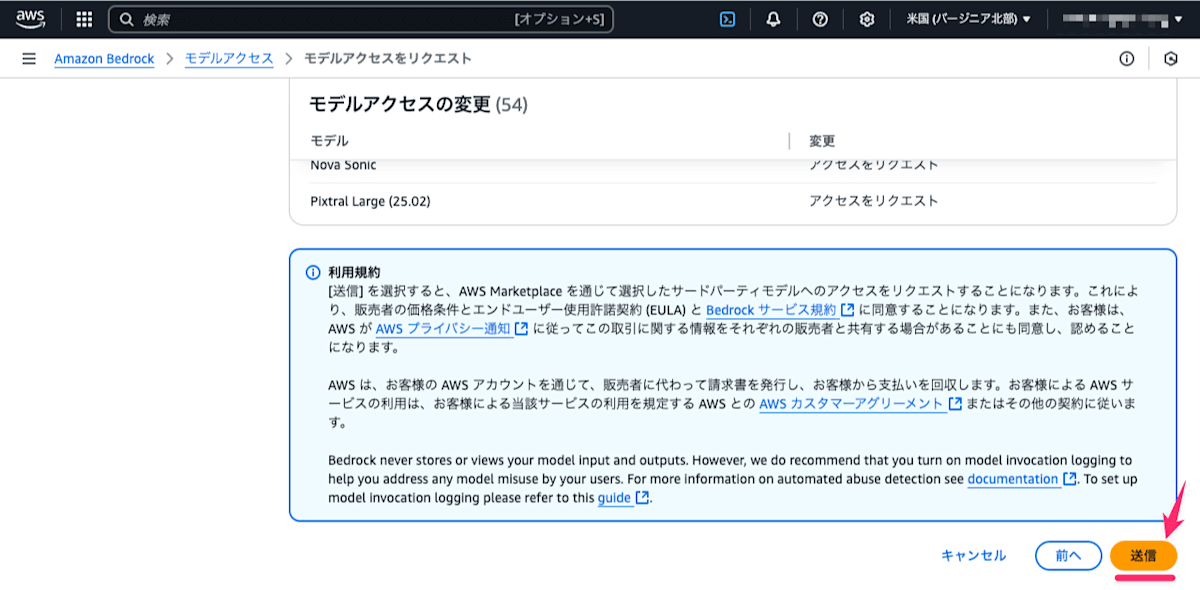Open the abuse detection documentation link
This screenshot has height=590, width=1200.
tap(1021, 479)
